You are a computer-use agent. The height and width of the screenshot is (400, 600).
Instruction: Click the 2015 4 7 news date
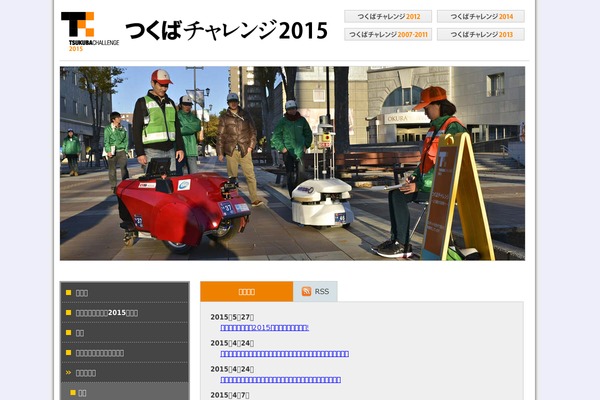tap(230, 395)
